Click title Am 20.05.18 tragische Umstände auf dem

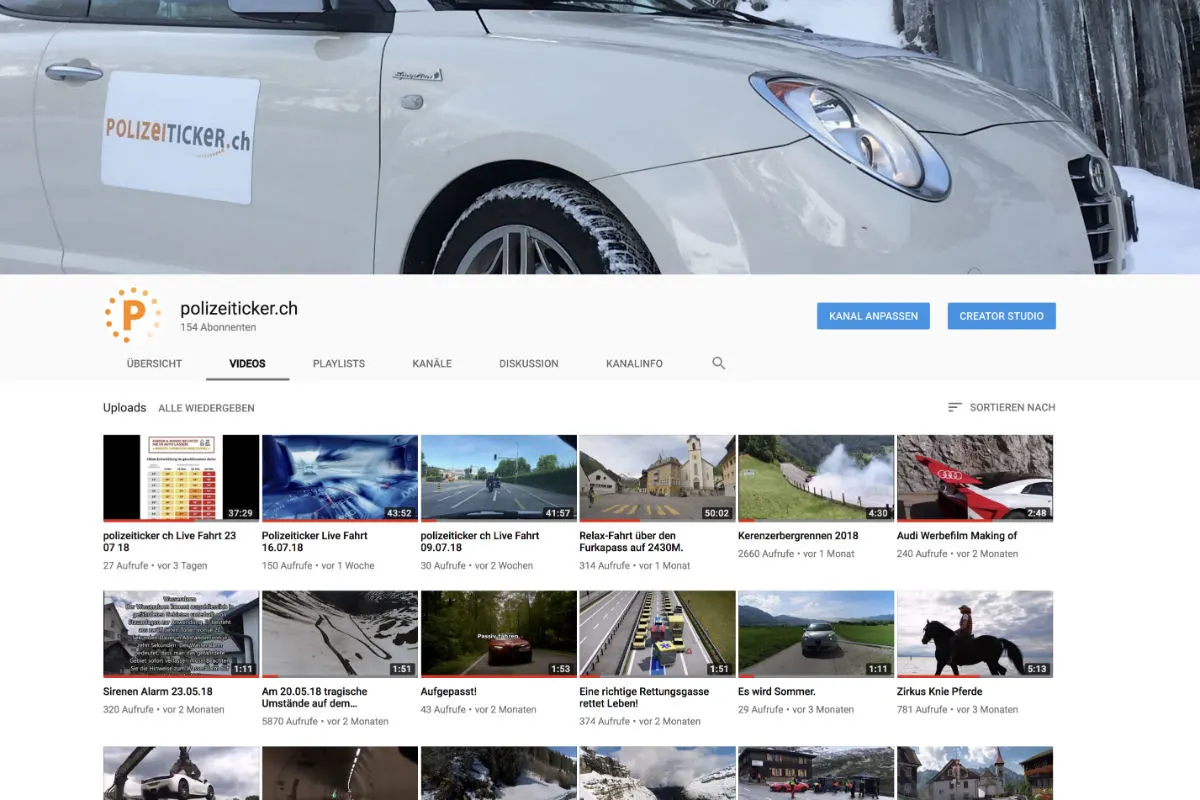coord(315,697)
